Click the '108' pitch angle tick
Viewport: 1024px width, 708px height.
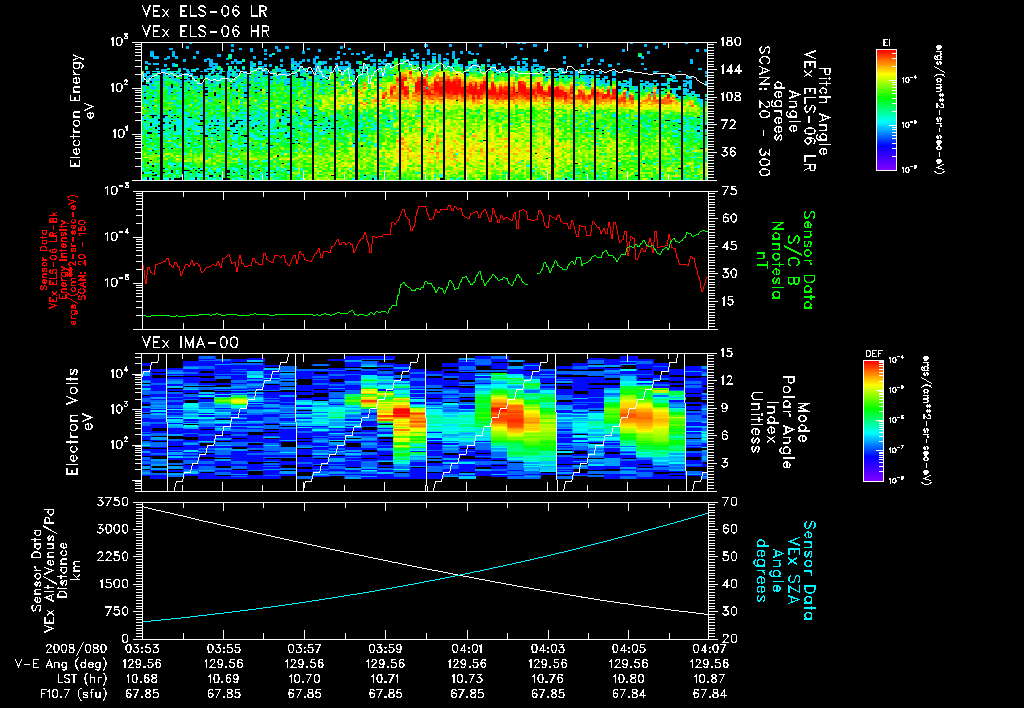click(730, 97)
